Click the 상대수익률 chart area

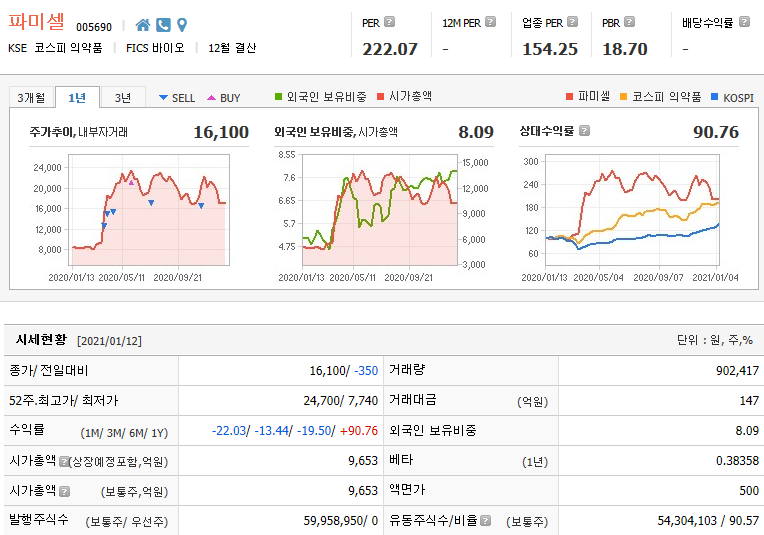point(632,210)
